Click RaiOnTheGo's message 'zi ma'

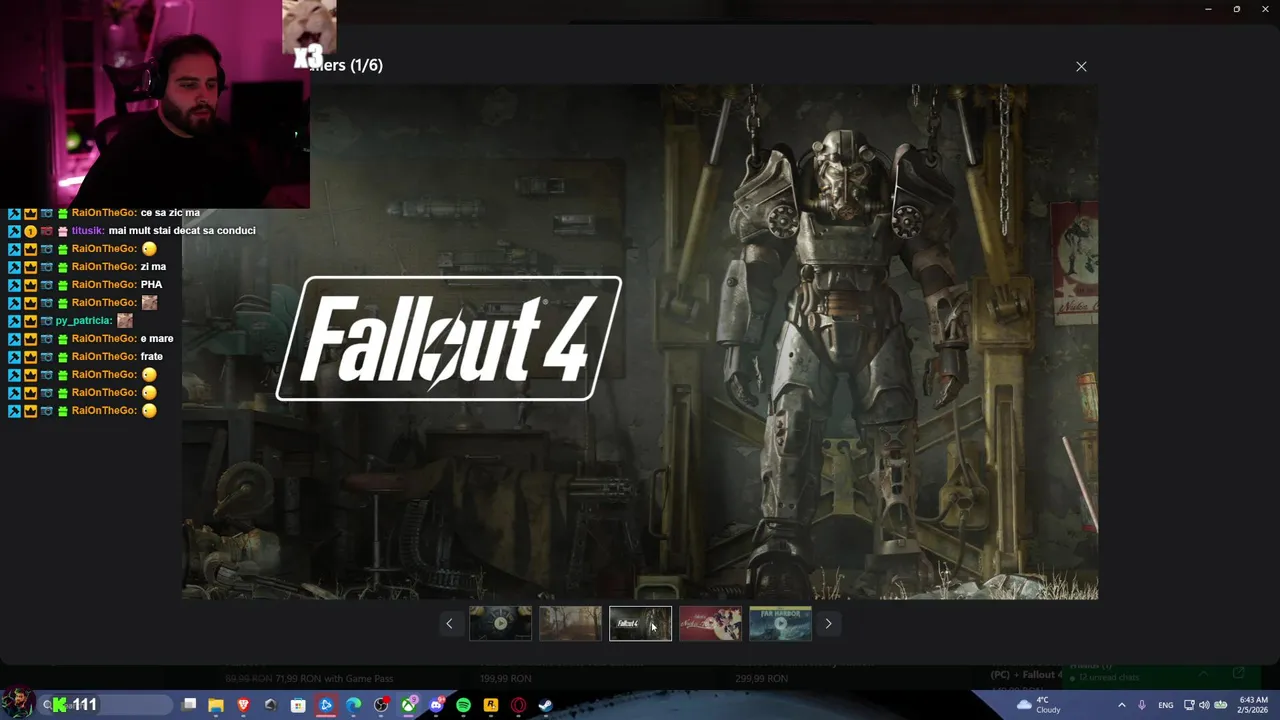(153, 267)
